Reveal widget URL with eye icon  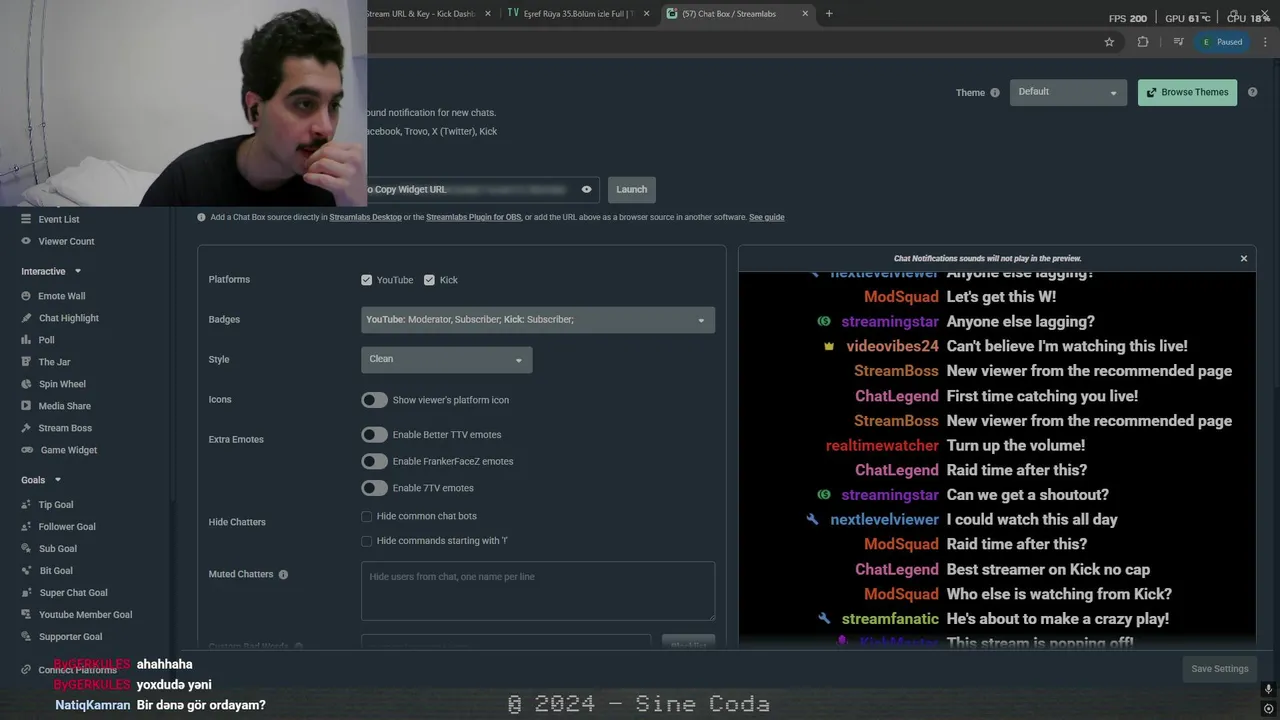tap(587, 189)
